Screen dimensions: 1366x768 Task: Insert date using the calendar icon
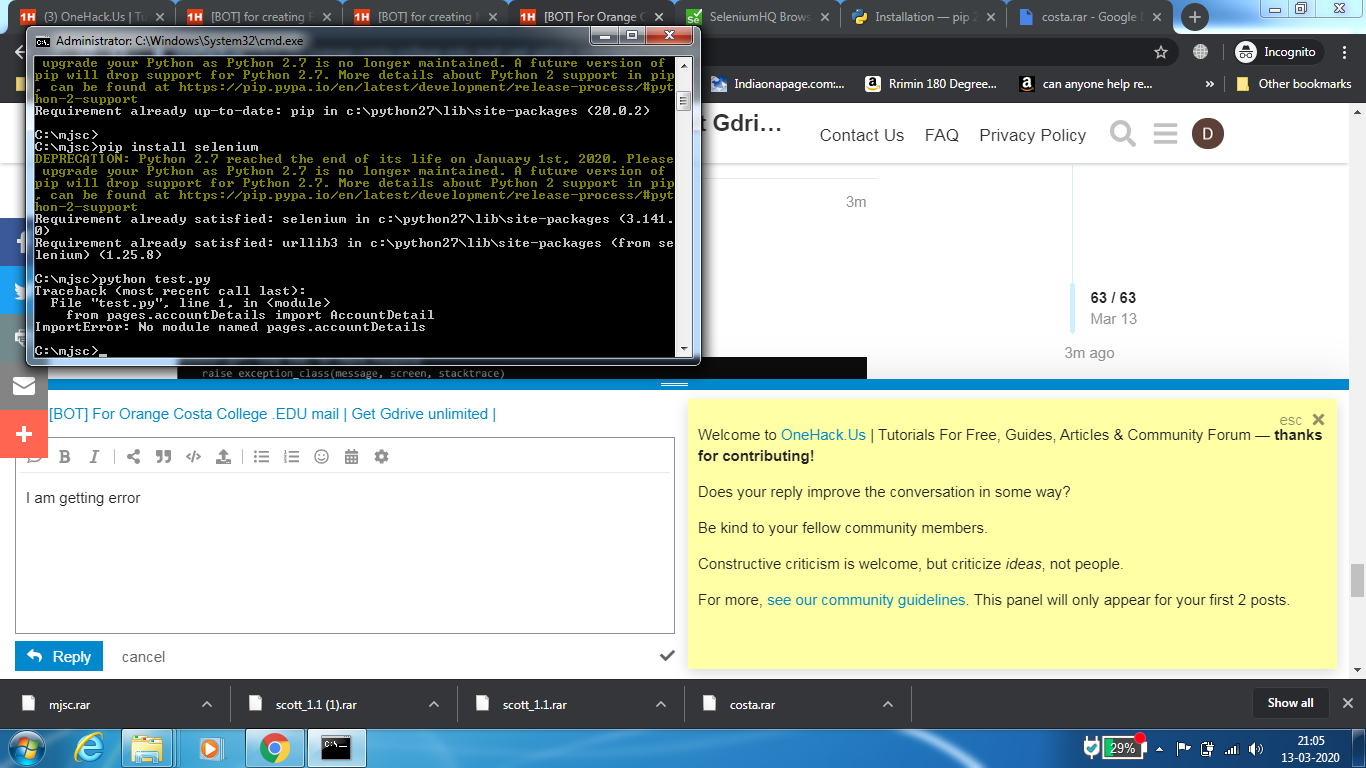tap(351, 457)
